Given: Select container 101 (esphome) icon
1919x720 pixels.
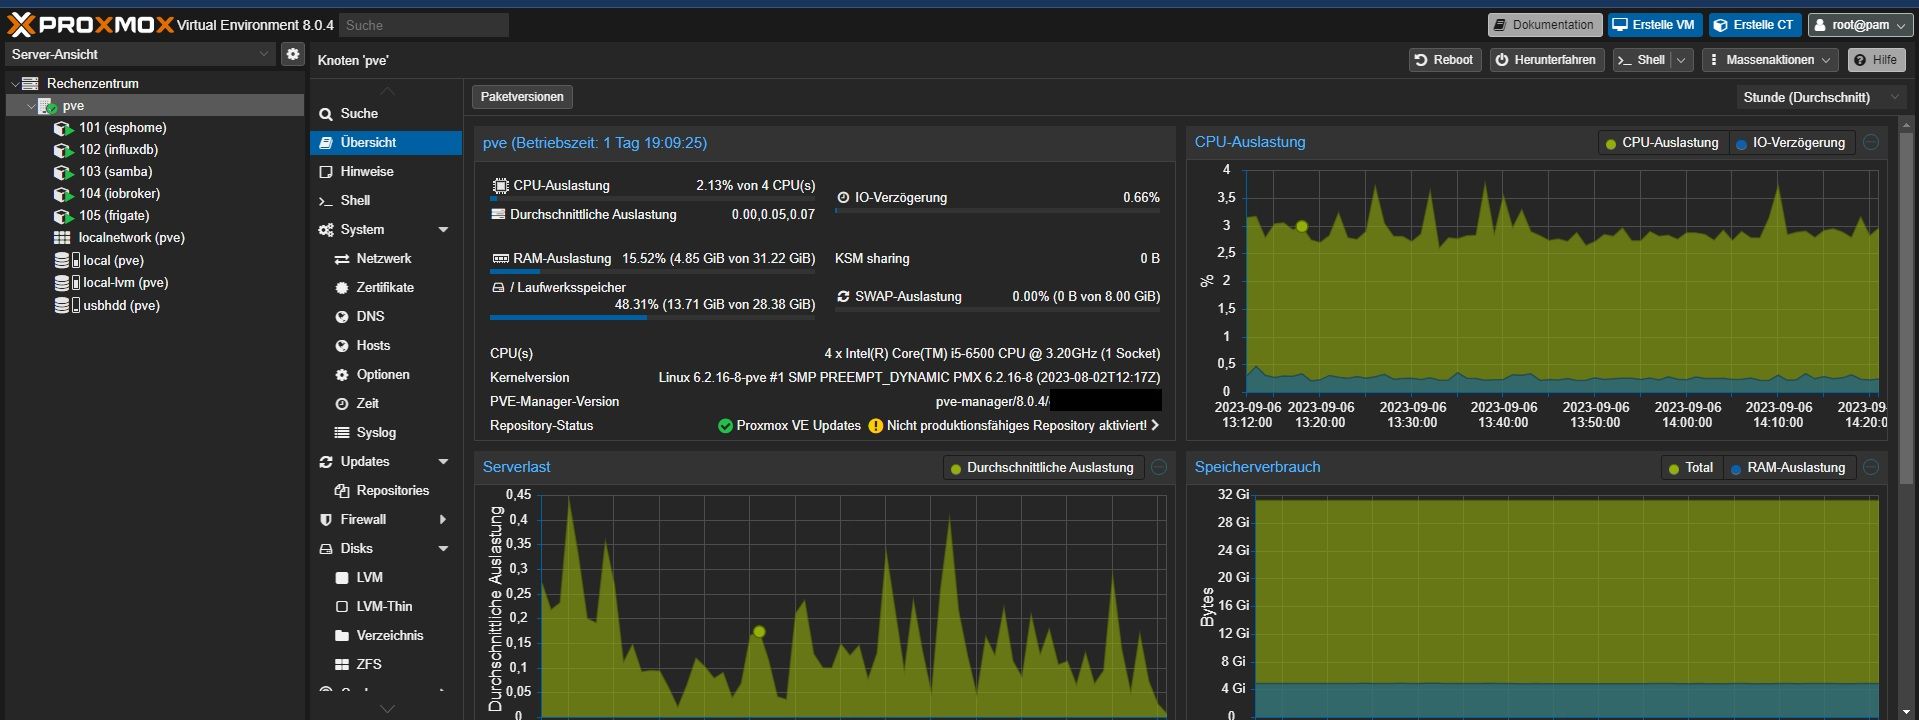Looking at the screenshot, I should click(63, 128).
